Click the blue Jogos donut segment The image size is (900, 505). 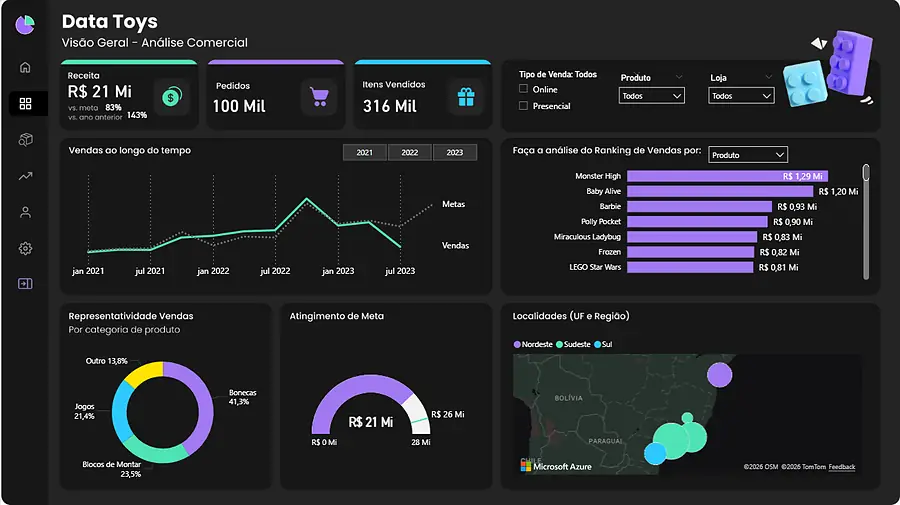[119, 409]
